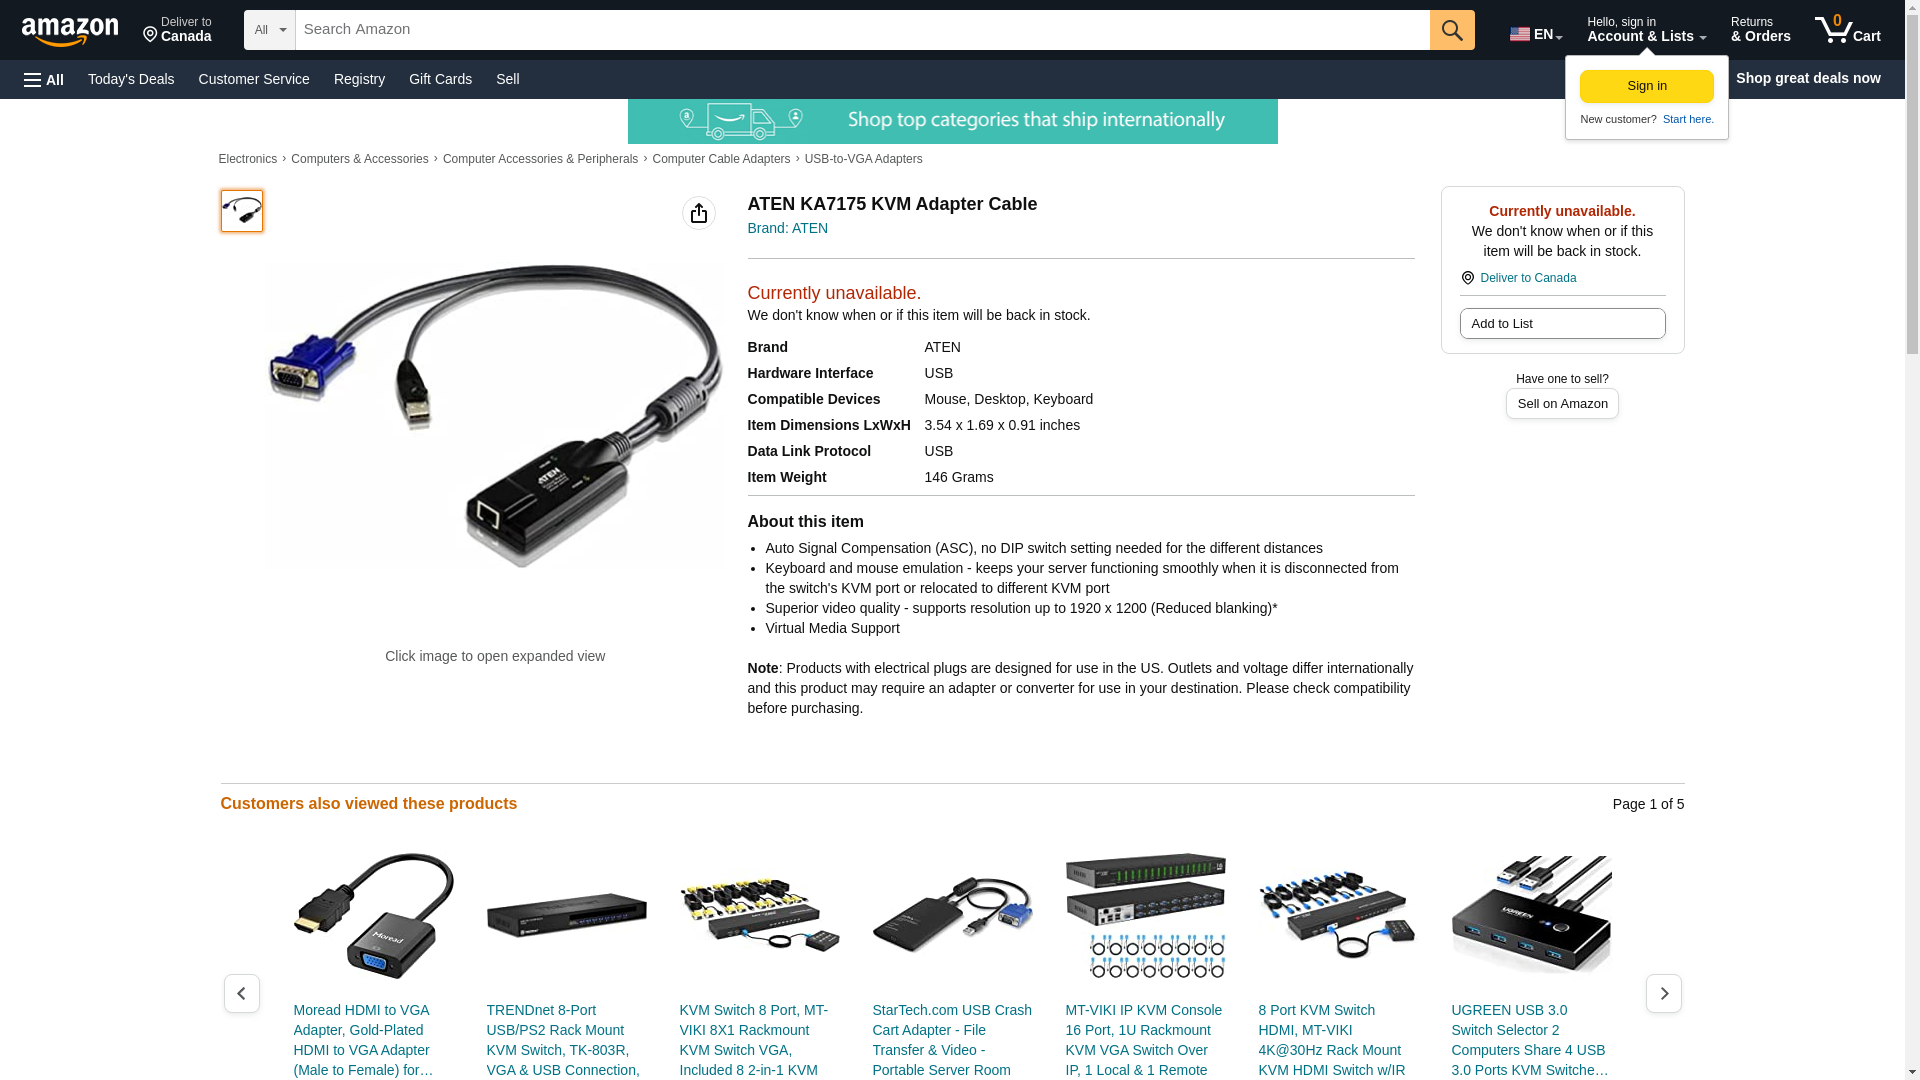1920x1080 pixels.
Task: Go to Gift Cards page
Action: point(440,79)
